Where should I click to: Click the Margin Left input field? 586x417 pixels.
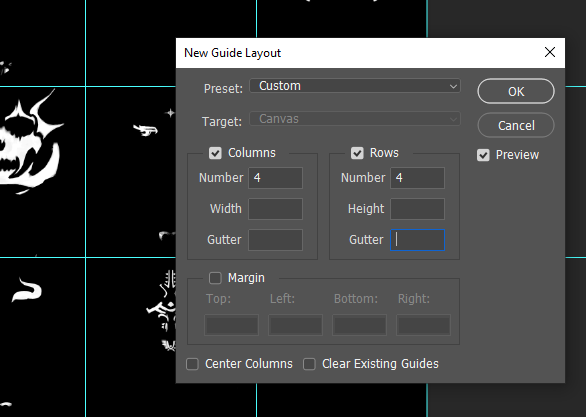coord(295,325)
